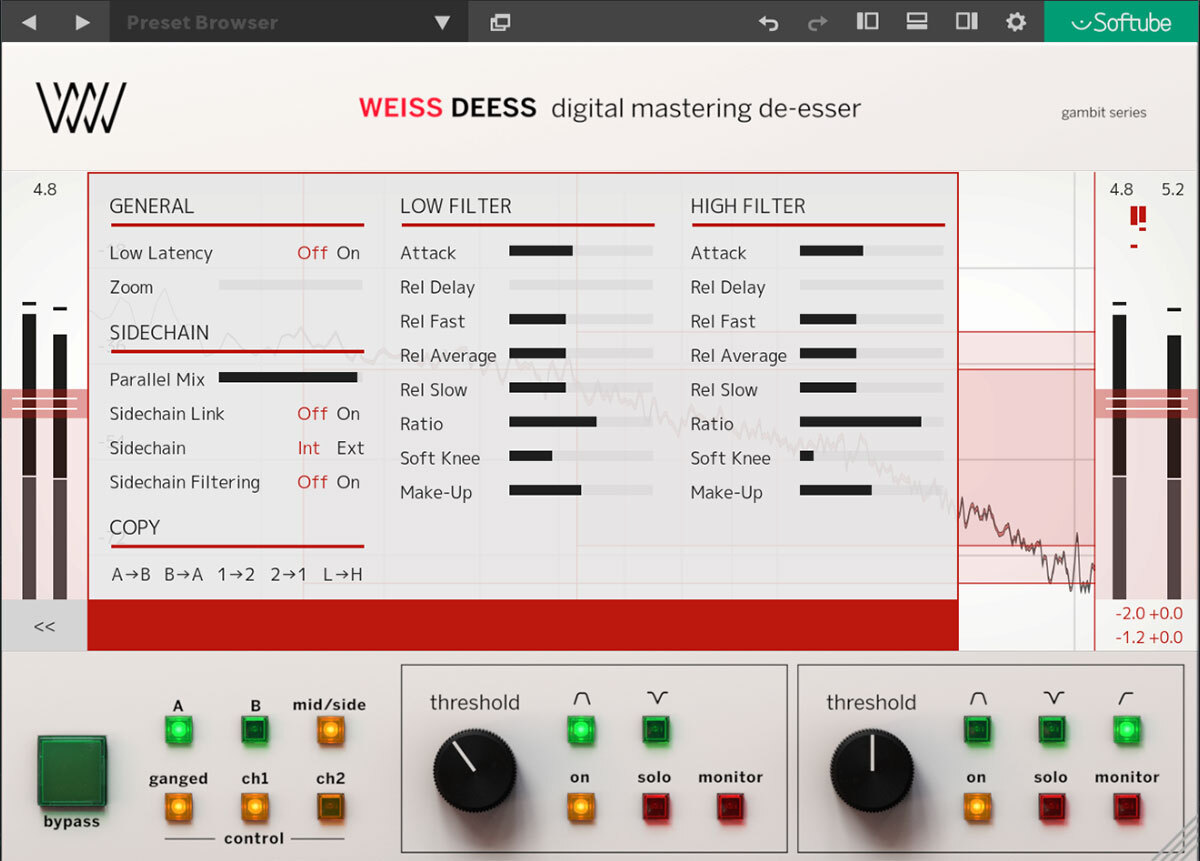Toggle the large bypass button
This screenshot has width=1200, height=861.
coord(71,771)
